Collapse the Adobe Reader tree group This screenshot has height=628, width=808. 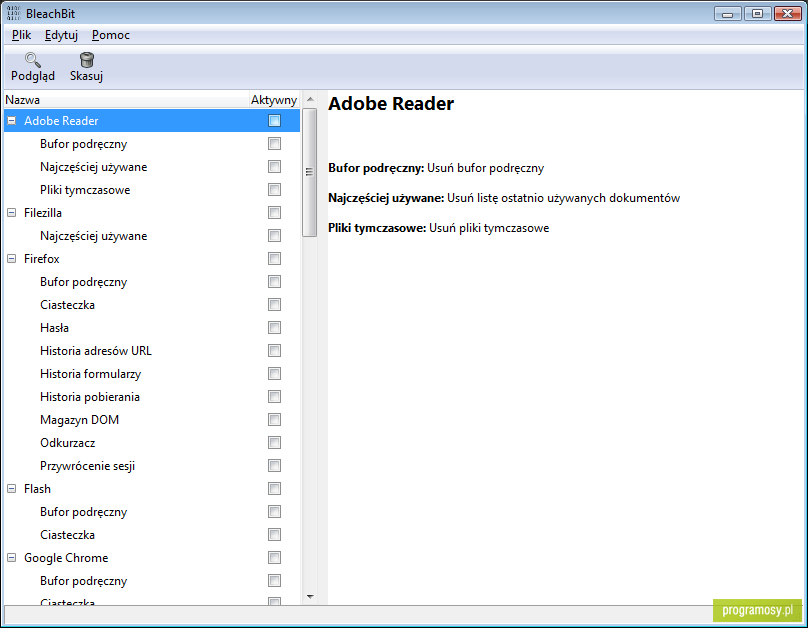(11, 121)
